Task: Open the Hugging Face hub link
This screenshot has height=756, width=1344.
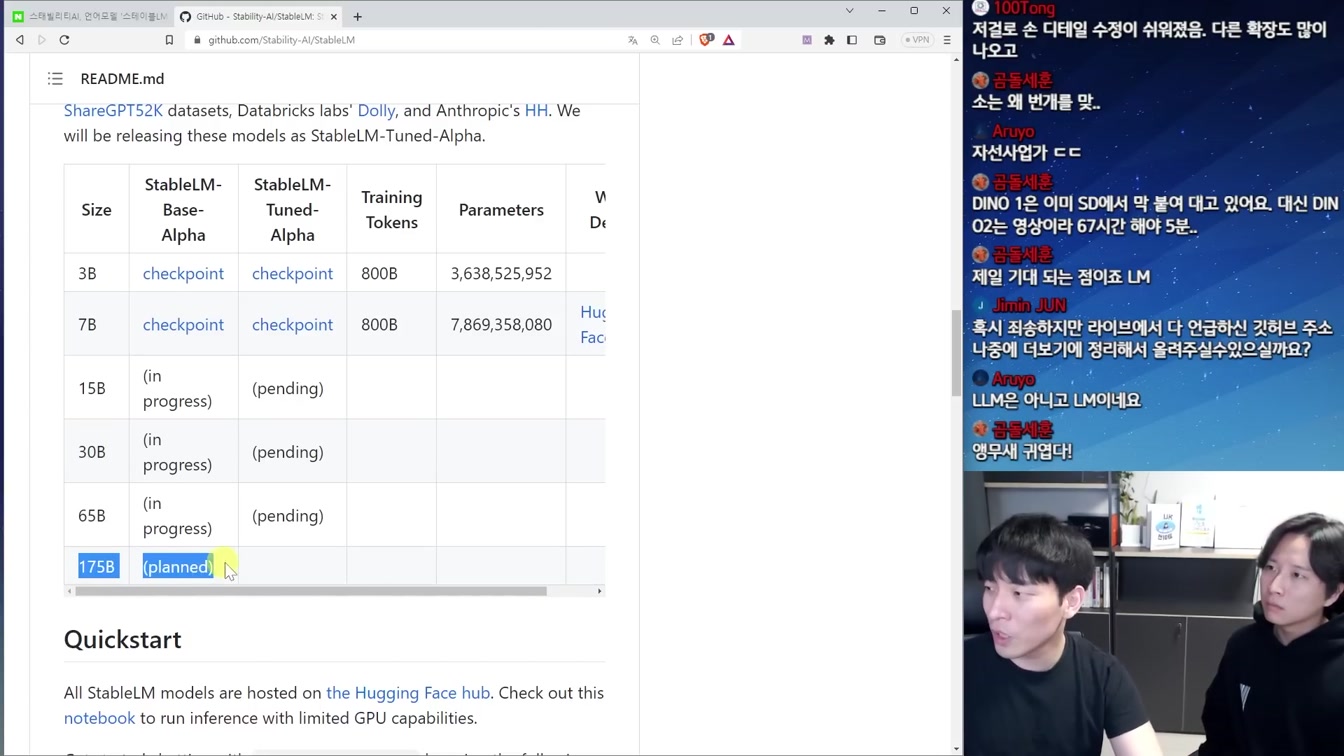Action: pos(408,693)
